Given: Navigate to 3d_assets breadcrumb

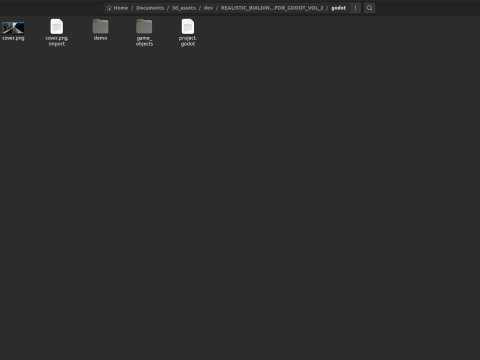Looking at the screenshot, I should click(184, 8).
